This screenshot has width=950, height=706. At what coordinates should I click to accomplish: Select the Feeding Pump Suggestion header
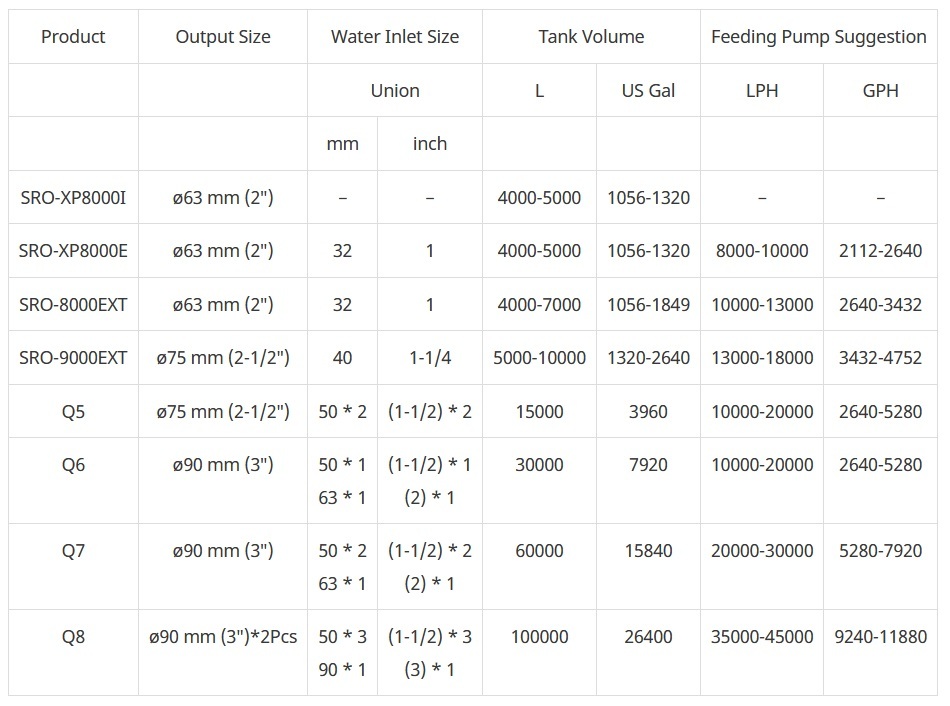pos(819,37)
